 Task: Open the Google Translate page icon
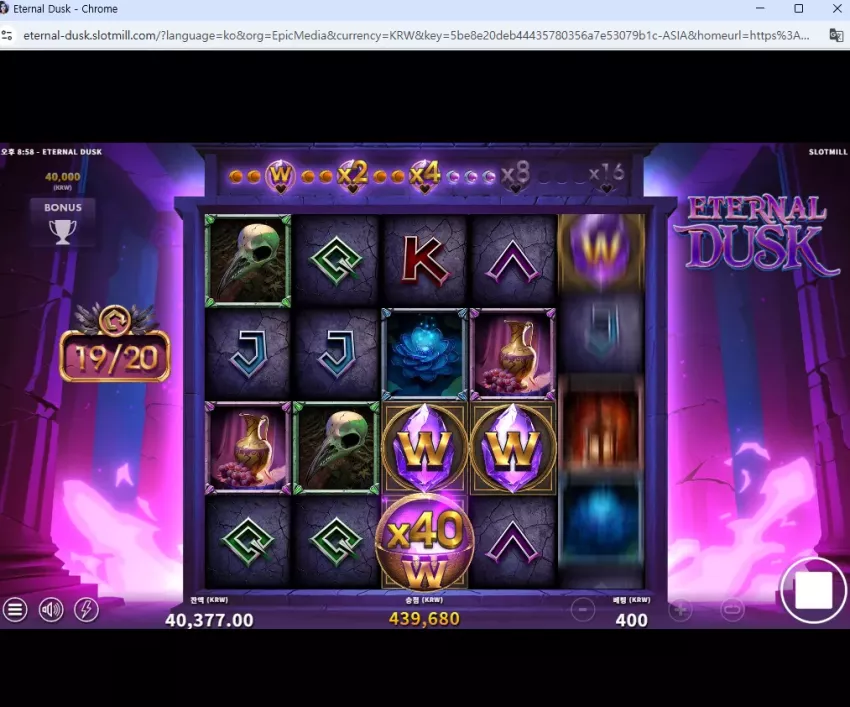click(x=836, y=35)
